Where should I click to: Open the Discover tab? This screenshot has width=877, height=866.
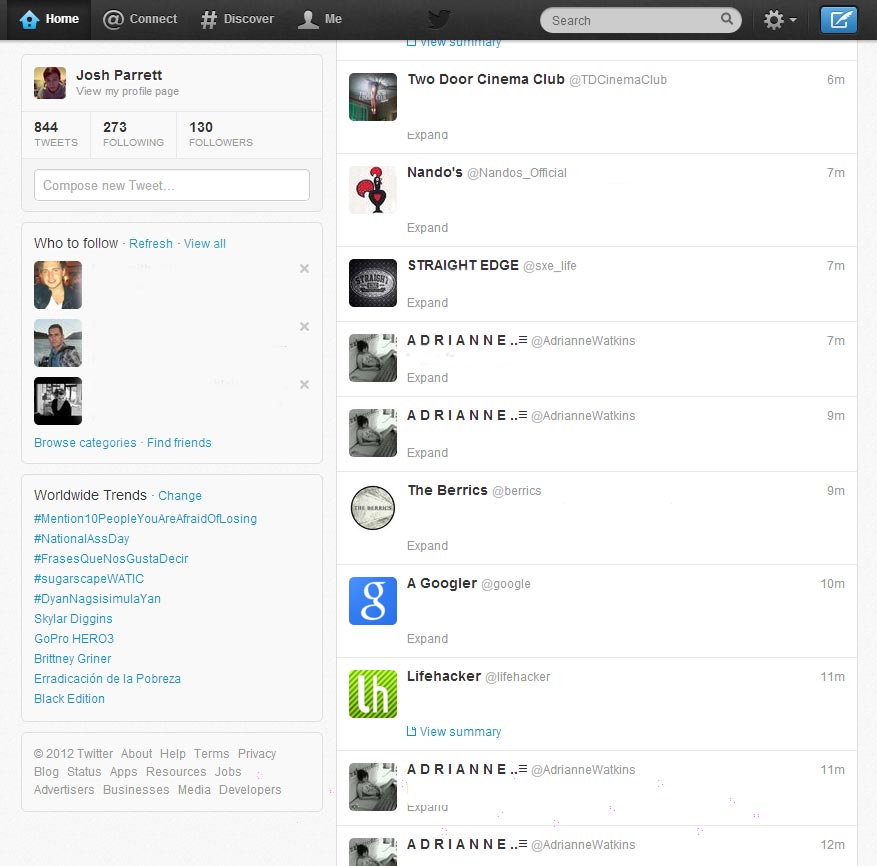coord(237,19)
